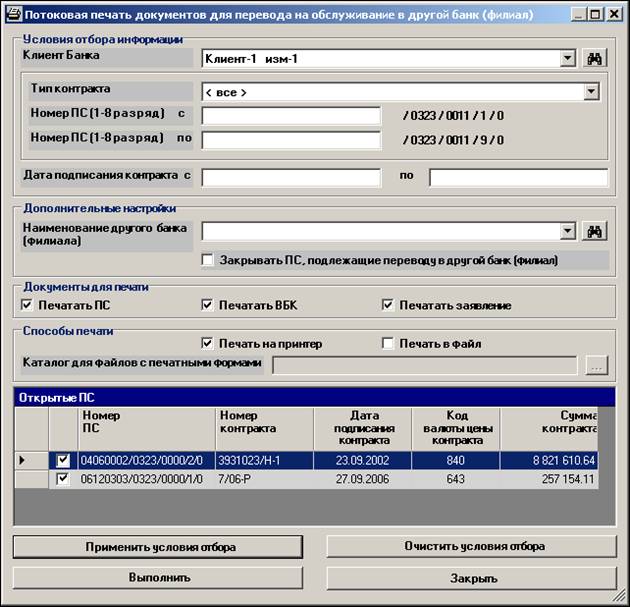Image resolution: width=630 pixels, height=607 pixels.
Task: Toggle the Печатать ВБК checkbox
Action: tap(208, 305)
